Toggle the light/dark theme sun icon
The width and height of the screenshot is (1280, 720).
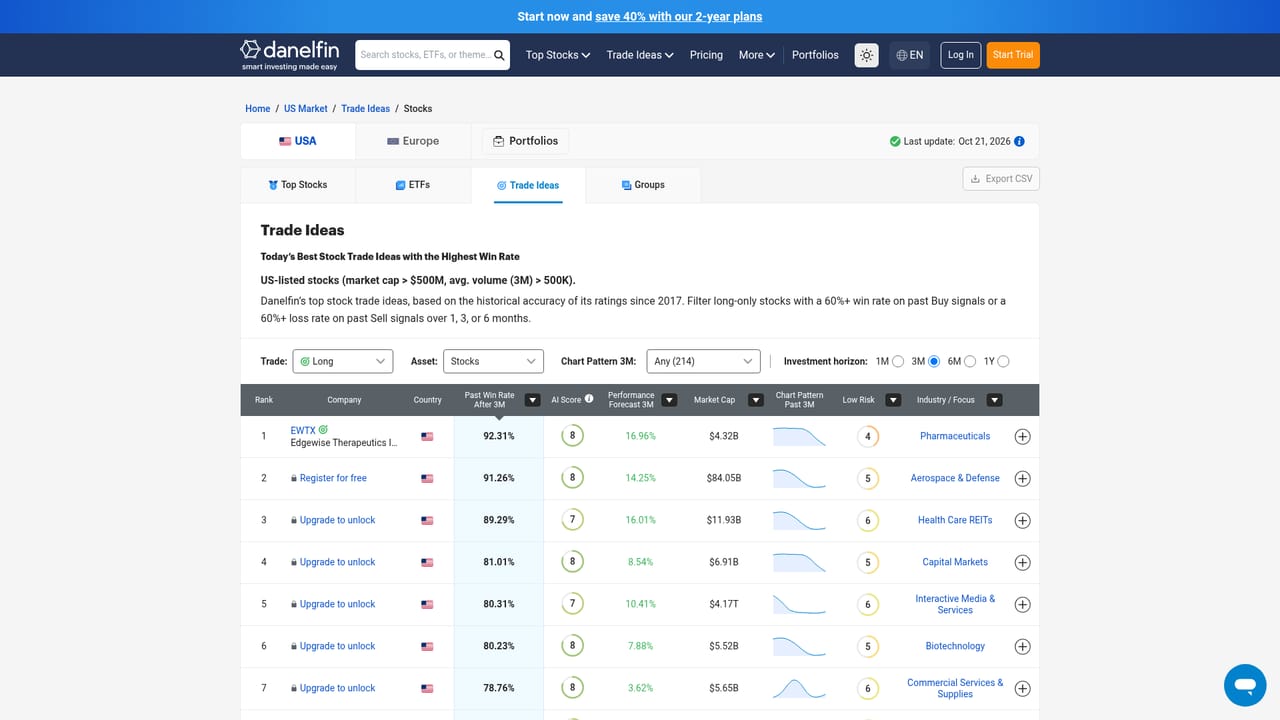tap(866, 55)
